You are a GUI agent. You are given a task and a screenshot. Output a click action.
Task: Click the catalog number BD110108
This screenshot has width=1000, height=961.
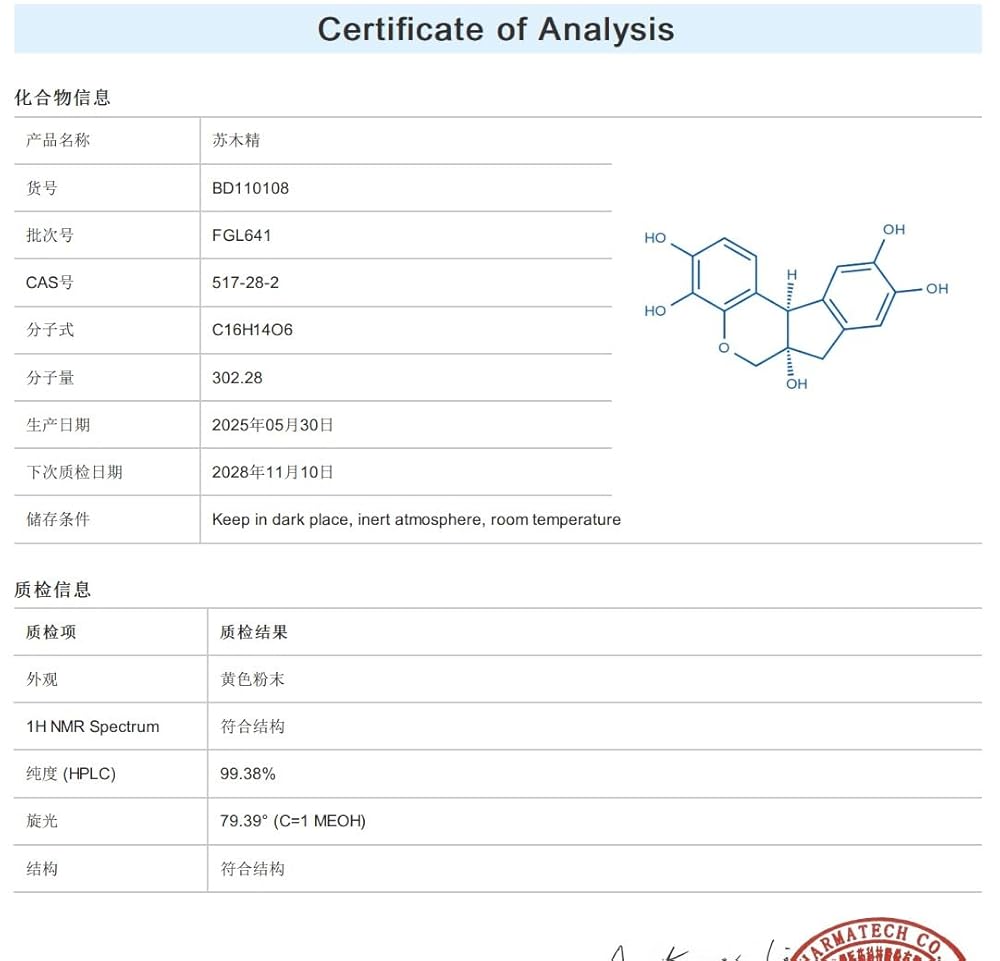point(250,188)
